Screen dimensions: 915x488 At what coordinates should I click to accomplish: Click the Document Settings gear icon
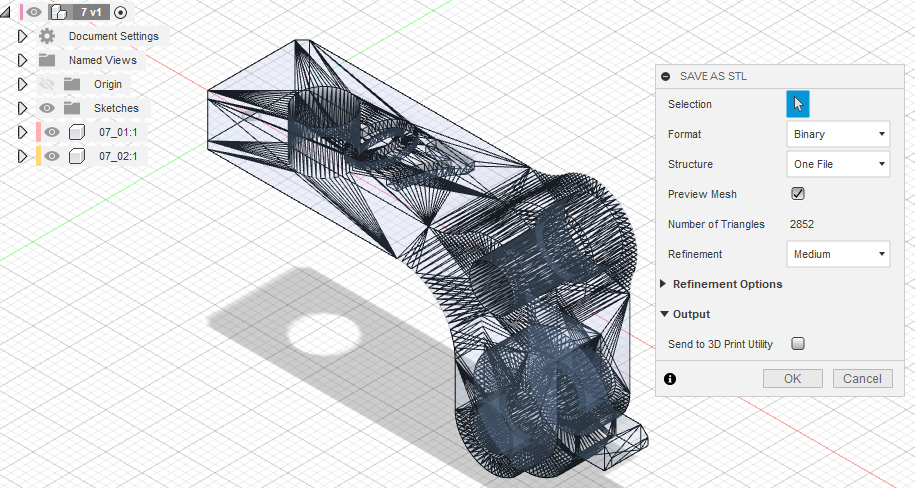point(47,36)
